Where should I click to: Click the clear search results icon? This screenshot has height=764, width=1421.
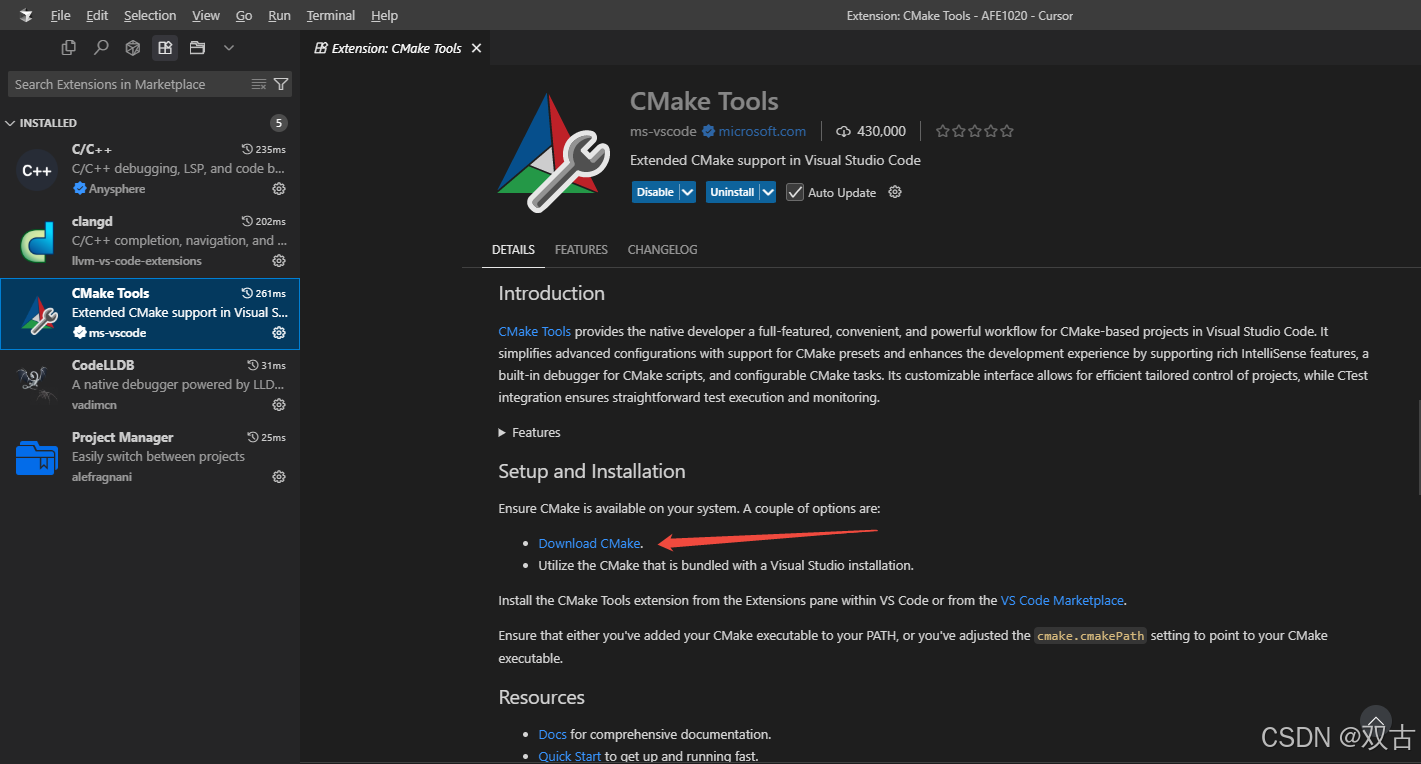click(258, 84)
